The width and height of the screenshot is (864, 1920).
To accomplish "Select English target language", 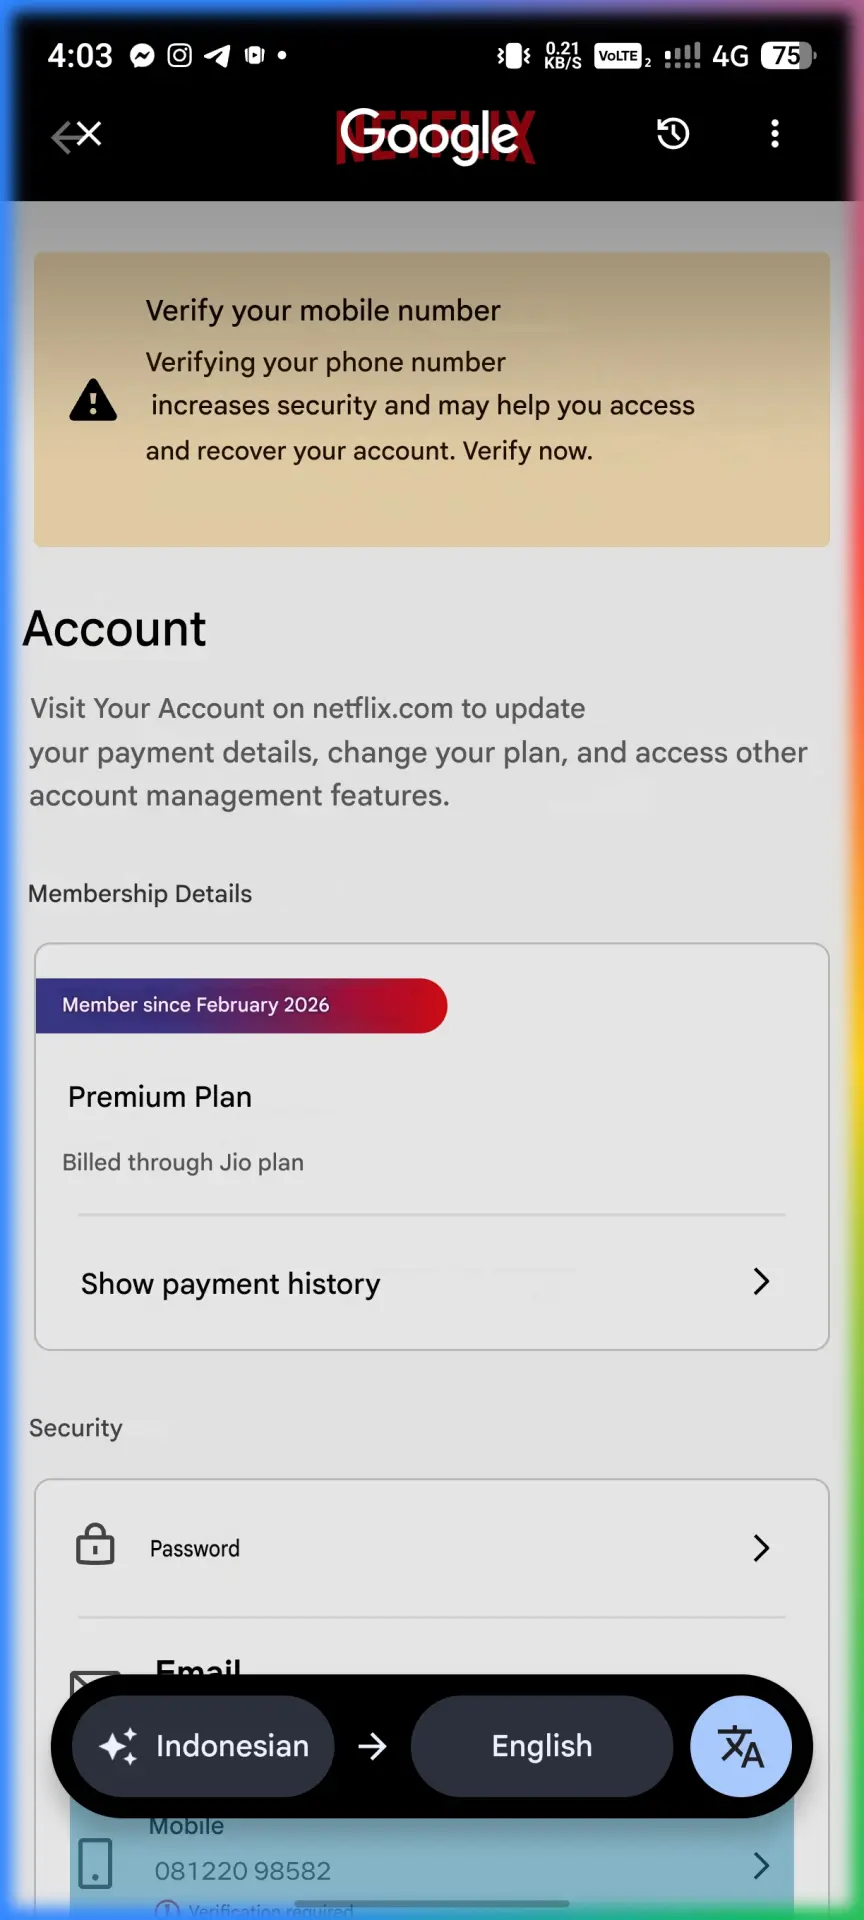I will 542,1746.
